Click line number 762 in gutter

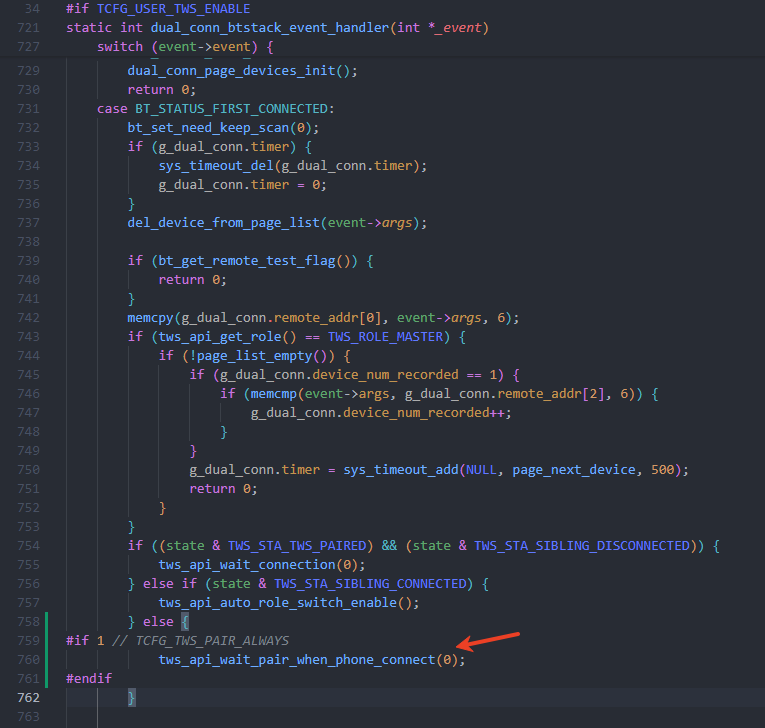pyautogui.click(x=28, y=698)
